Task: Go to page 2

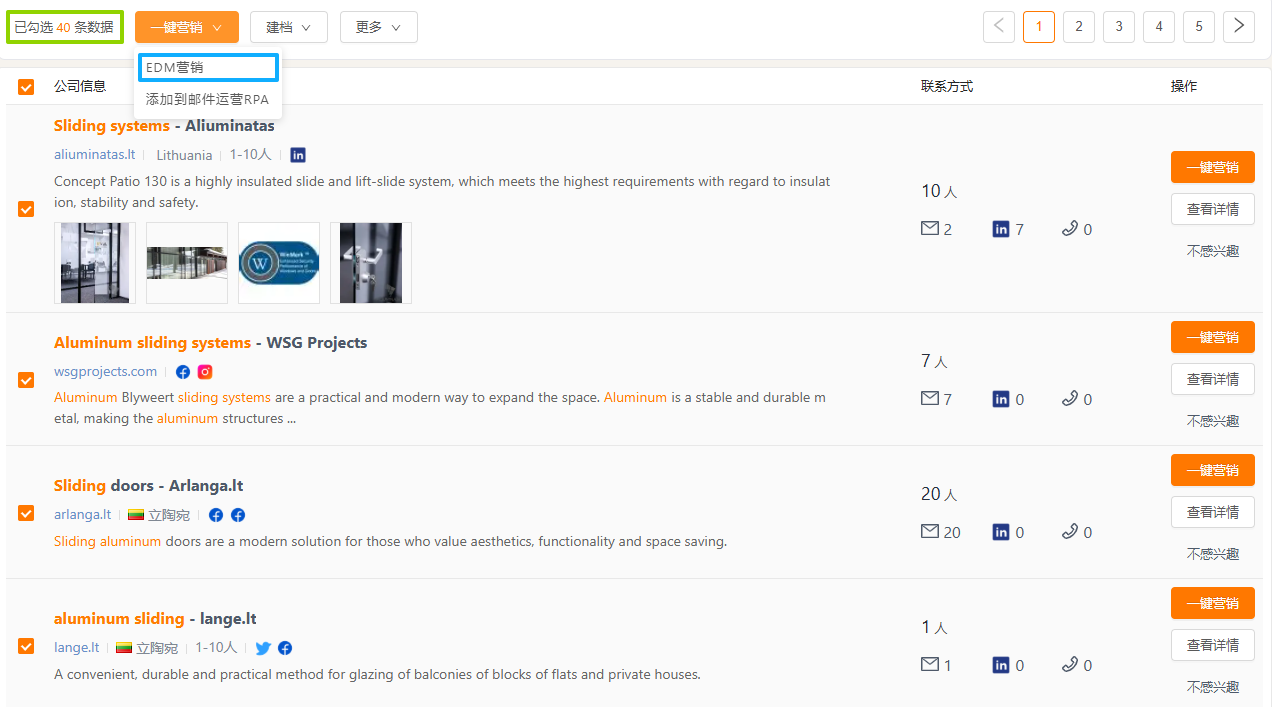Action: coord(1079,27)
